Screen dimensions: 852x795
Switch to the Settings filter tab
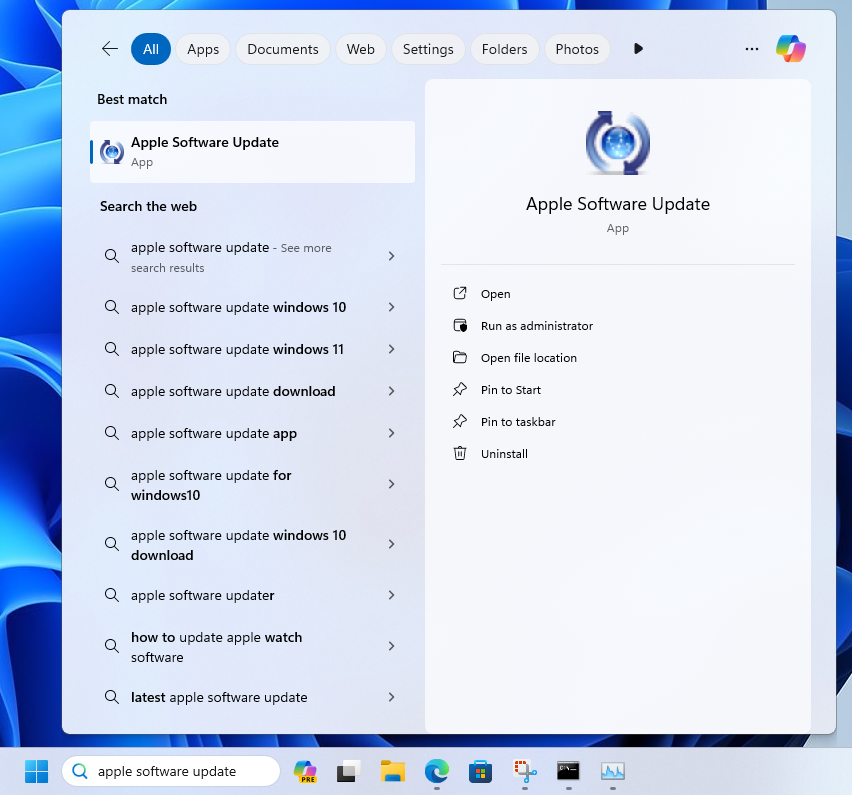428,49
